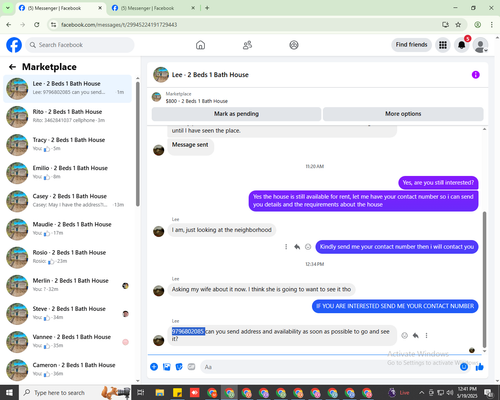Click Lee's avatar in chat header
The image size is (500, 400).
pyautogui.click(x=161, y=75)
